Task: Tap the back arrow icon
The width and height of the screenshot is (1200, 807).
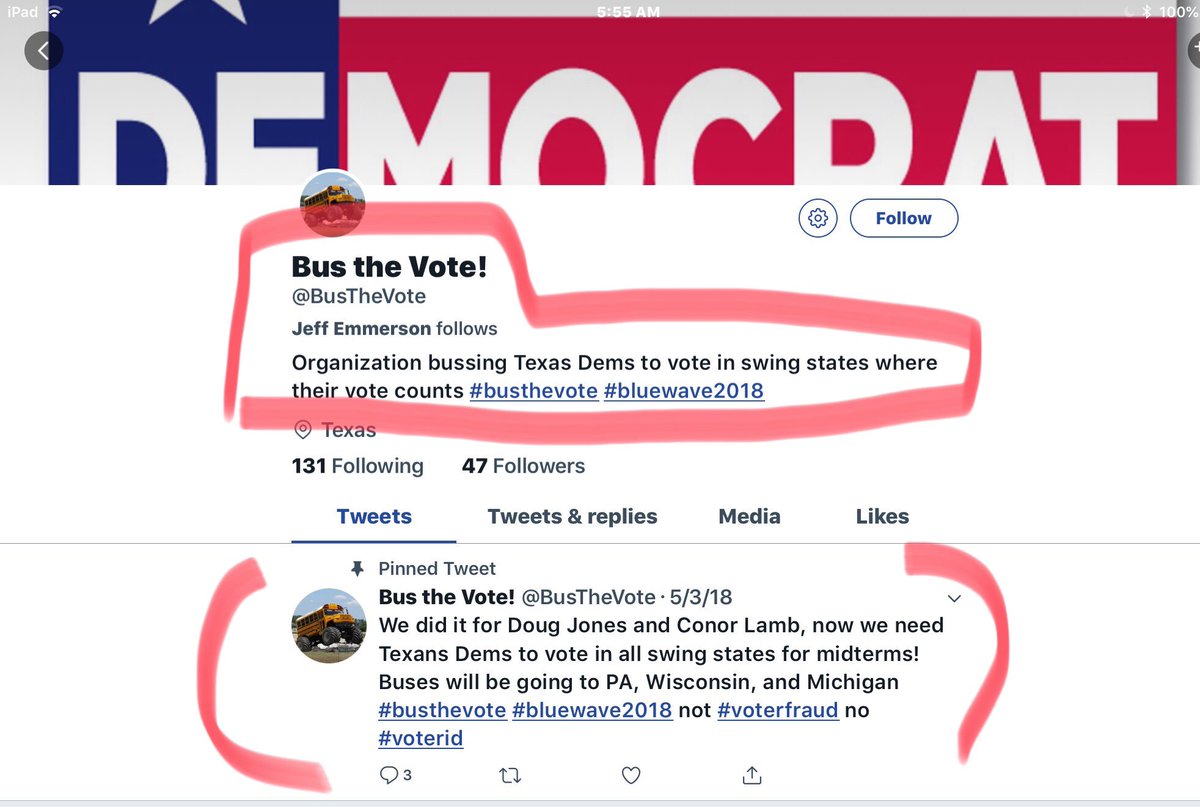Action: (44, 49)
